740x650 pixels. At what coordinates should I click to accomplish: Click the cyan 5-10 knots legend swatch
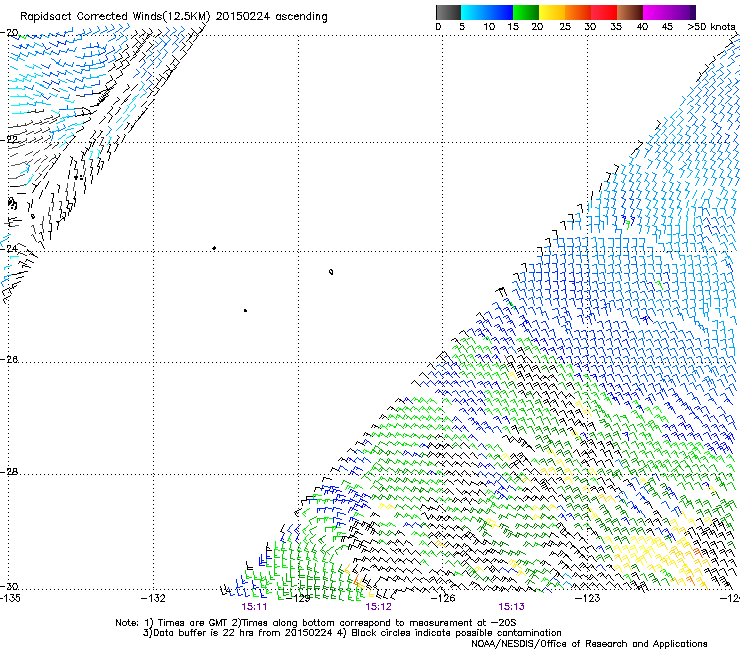tap(474, 12)
